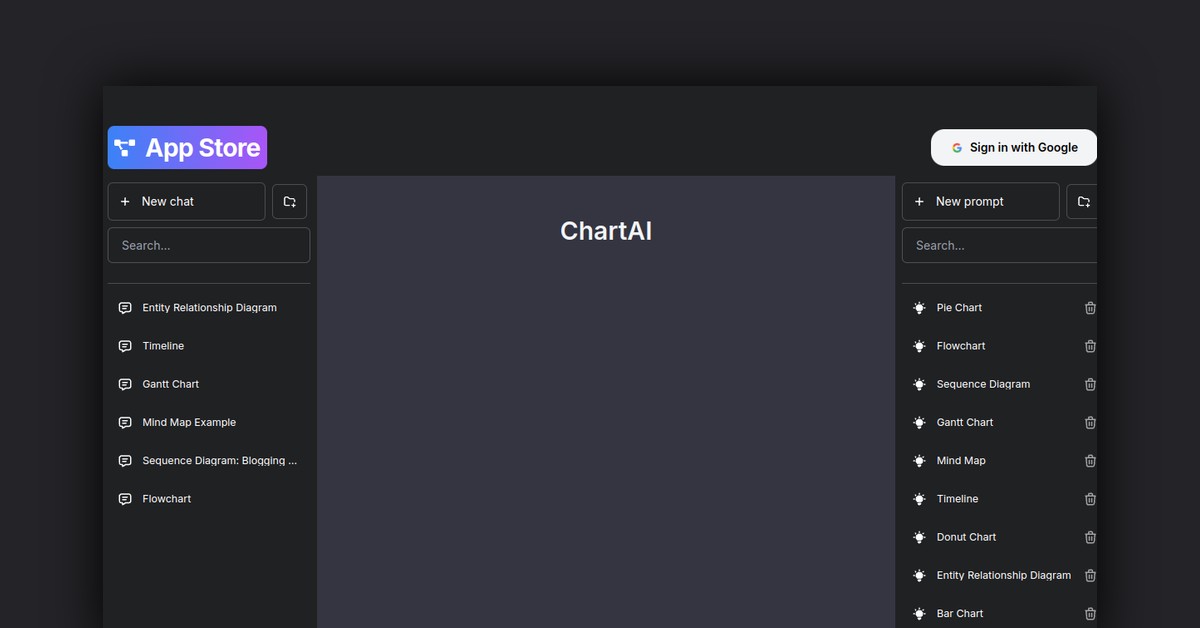Click the left sidebar search field
This screenshot has height=628, width=1200.
pyautogui.click(x=208, y=245)
